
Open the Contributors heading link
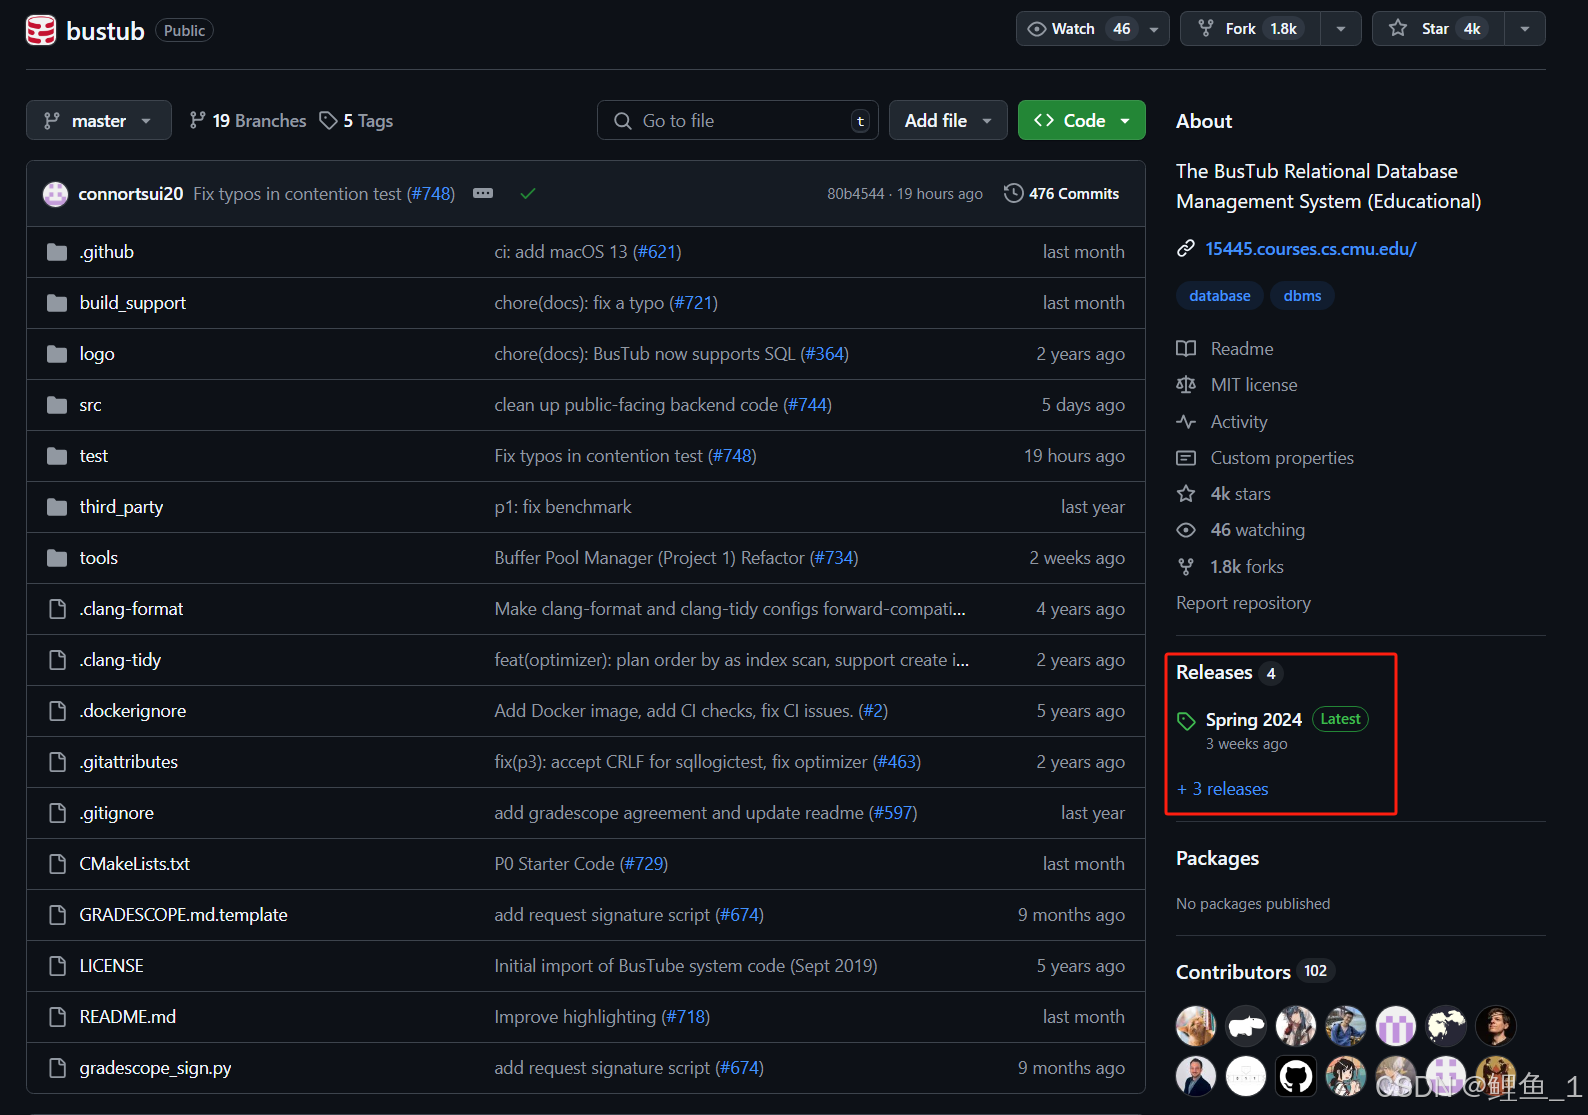(x=1233, y=972)
